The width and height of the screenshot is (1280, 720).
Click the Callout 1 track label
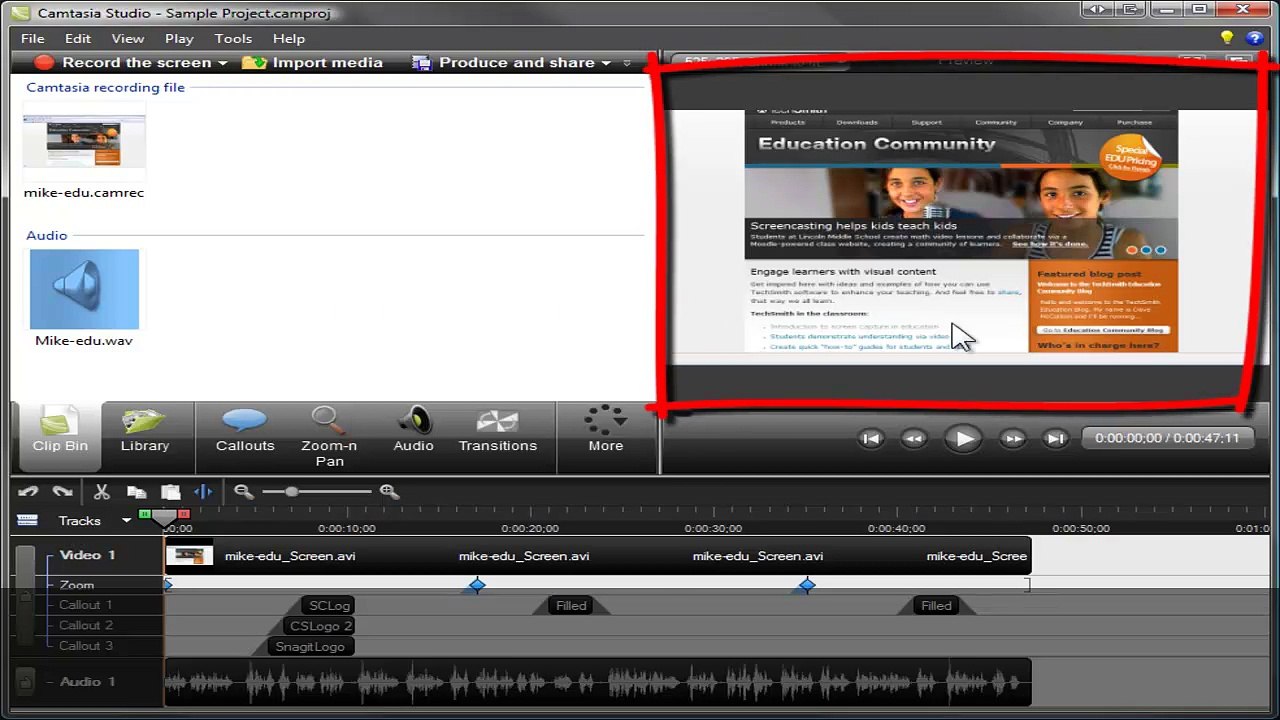pos(85,605)
